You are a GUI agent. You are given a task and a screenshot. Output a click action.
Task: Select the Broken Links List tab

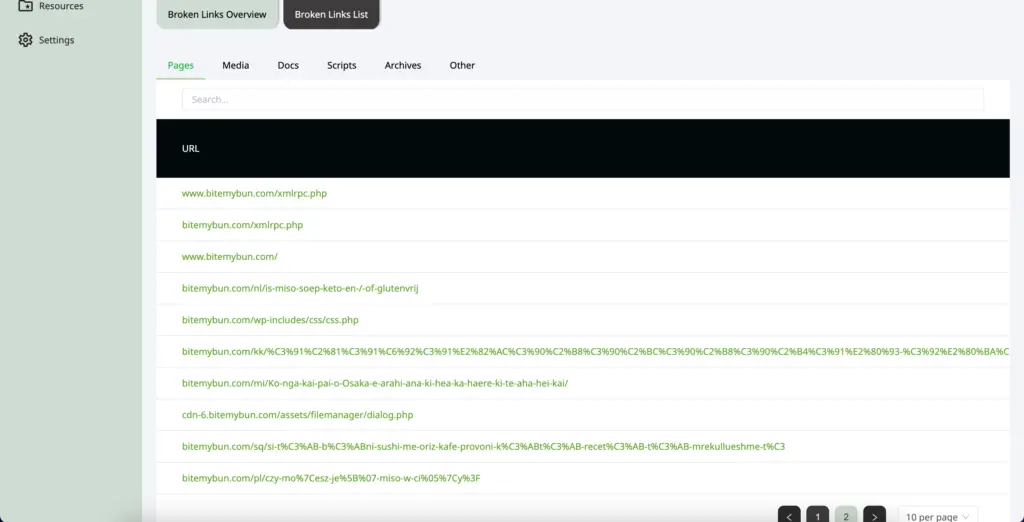pos(331,14)
